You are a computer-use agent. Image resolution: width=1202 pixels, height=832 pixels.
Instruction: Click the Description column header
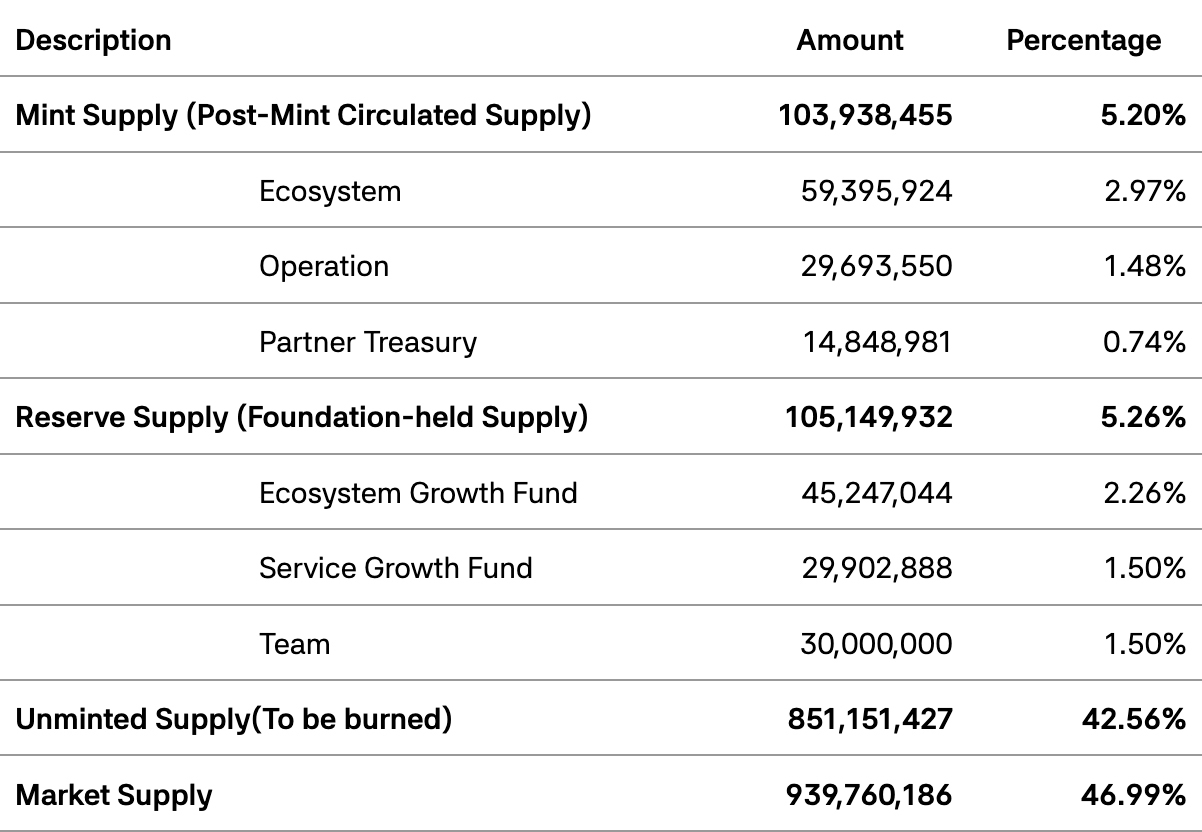tap(93, 41)
